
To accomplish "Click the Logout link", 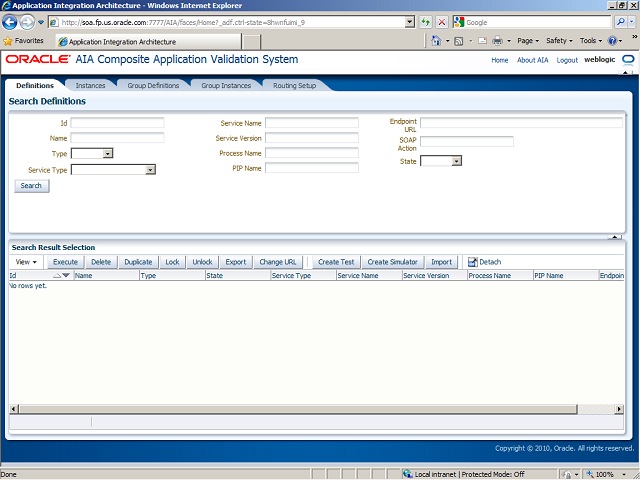I will (x=567, y=60).
